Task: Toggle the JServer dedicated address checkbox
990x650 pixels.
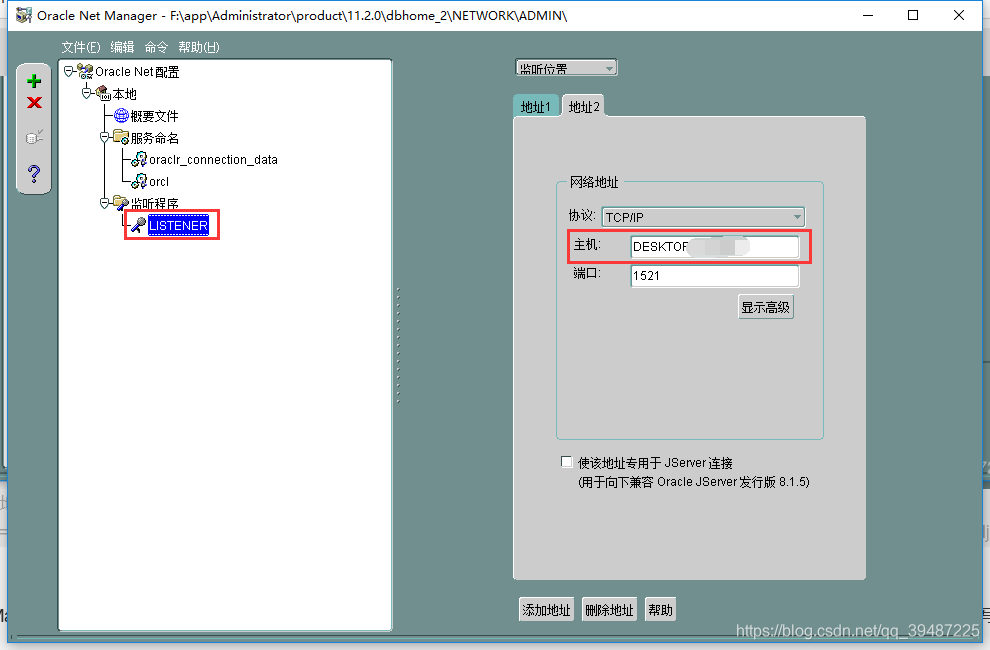Action: 566,462
